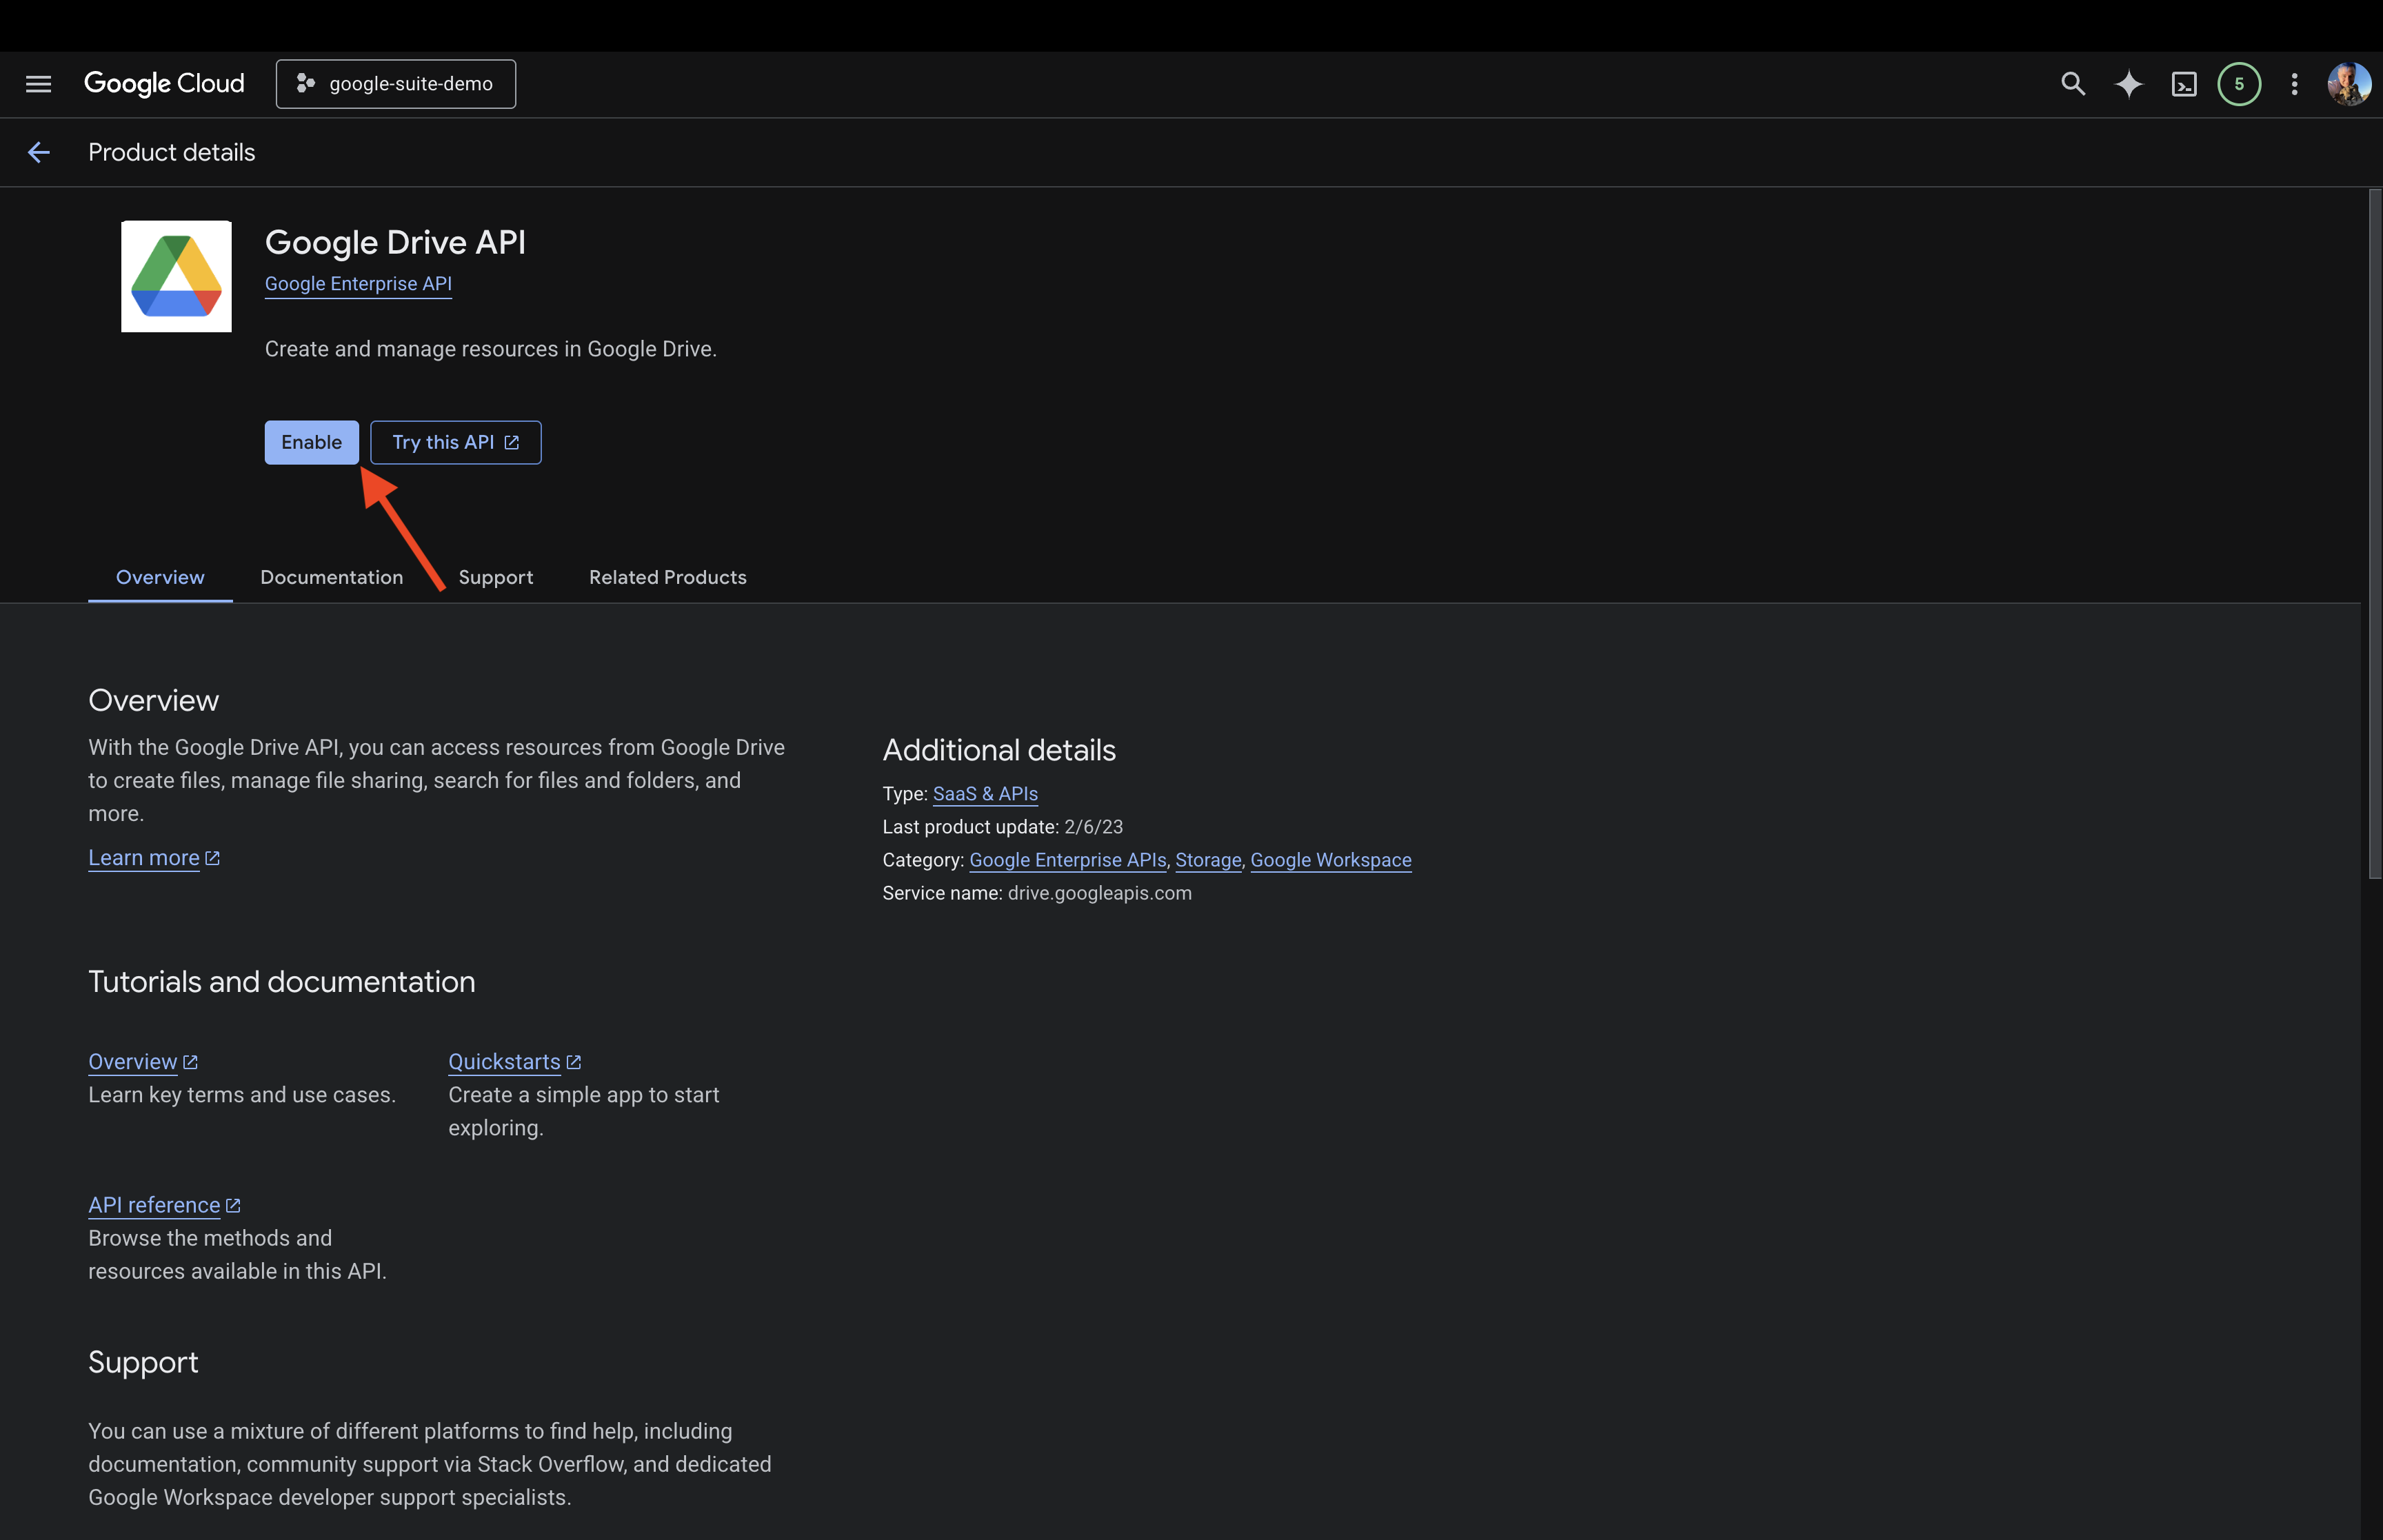
Task: Open the Storage category link
Action: tap(1208, 860)
